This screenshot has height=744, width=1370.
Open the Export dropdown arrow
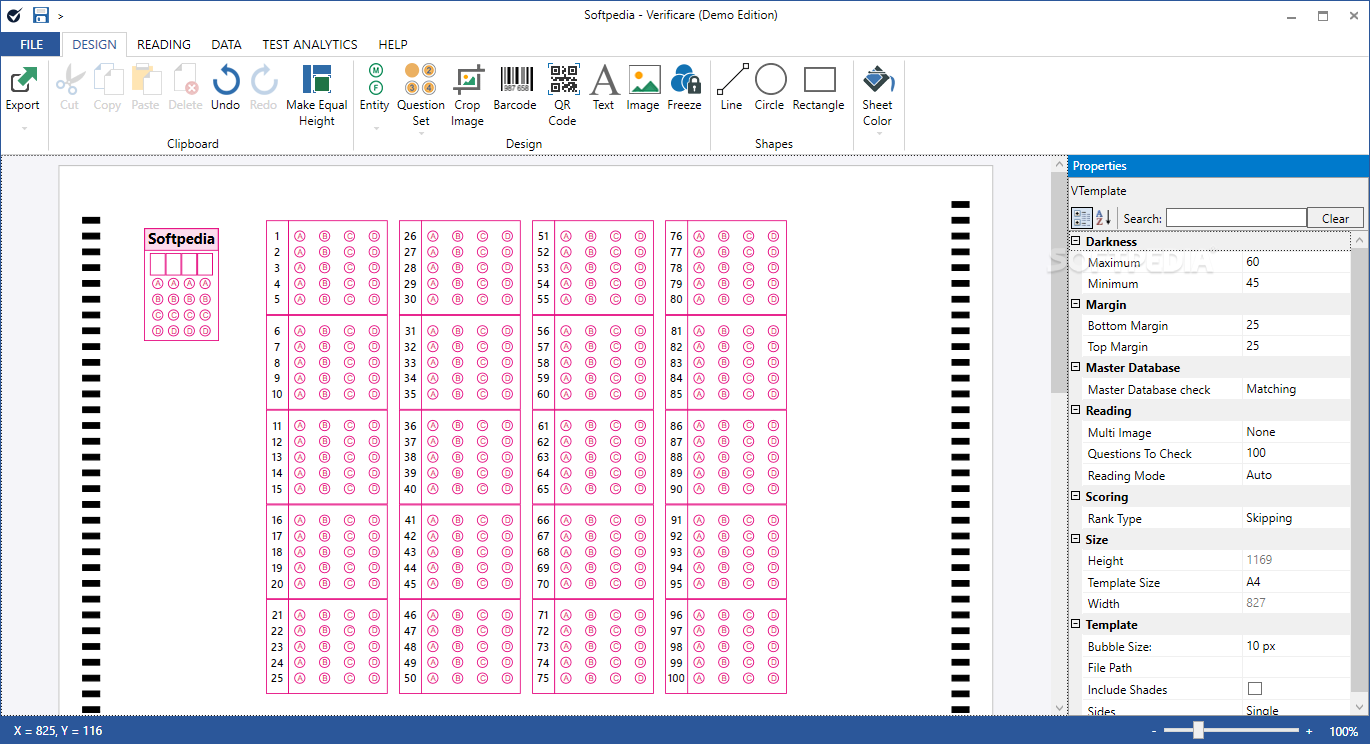(23, 129)
